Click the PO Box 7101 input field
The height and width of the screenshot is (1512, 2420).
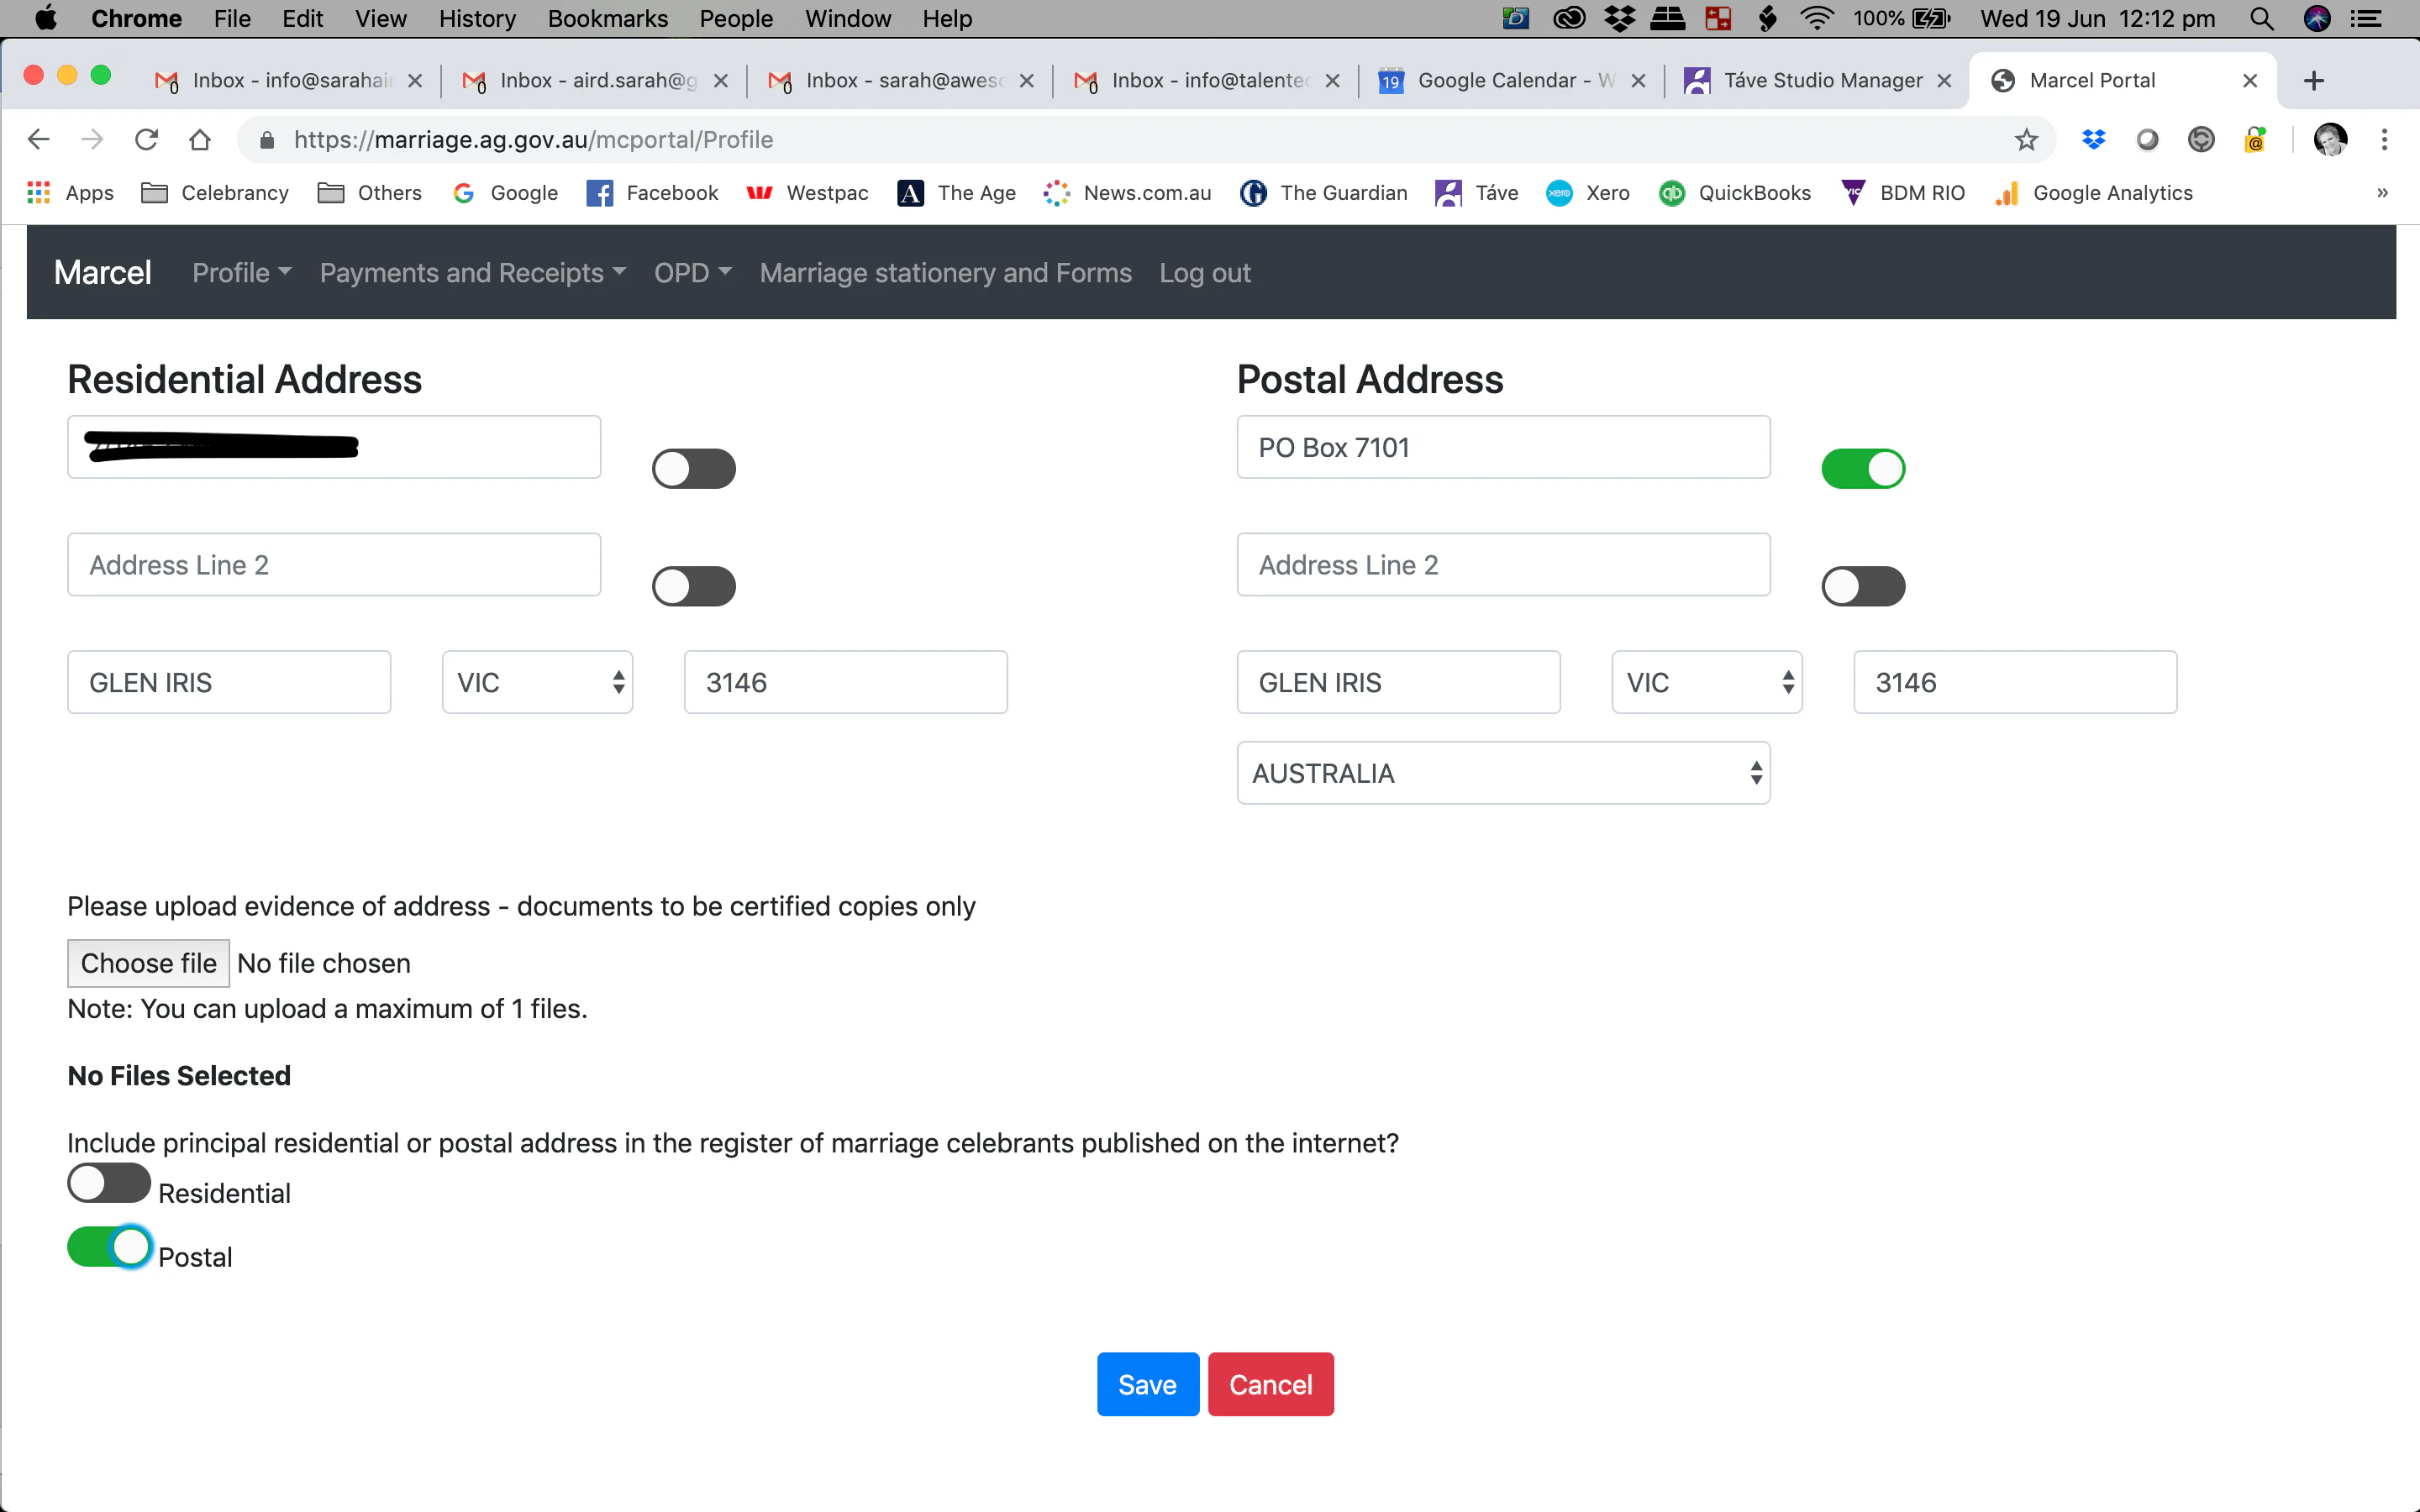[1503, 447]
